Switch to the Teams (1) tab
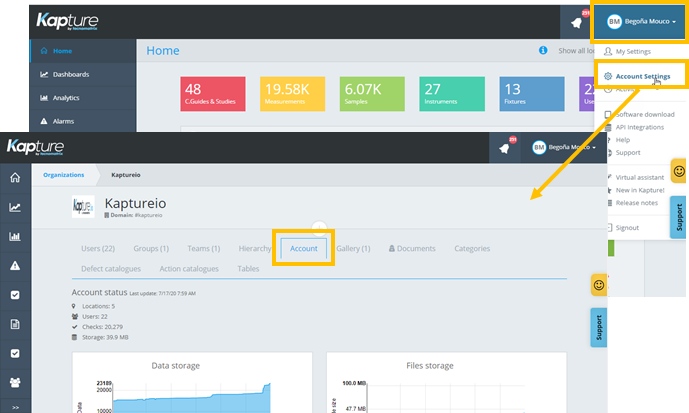The image size is (689, 413). point(203,249)
